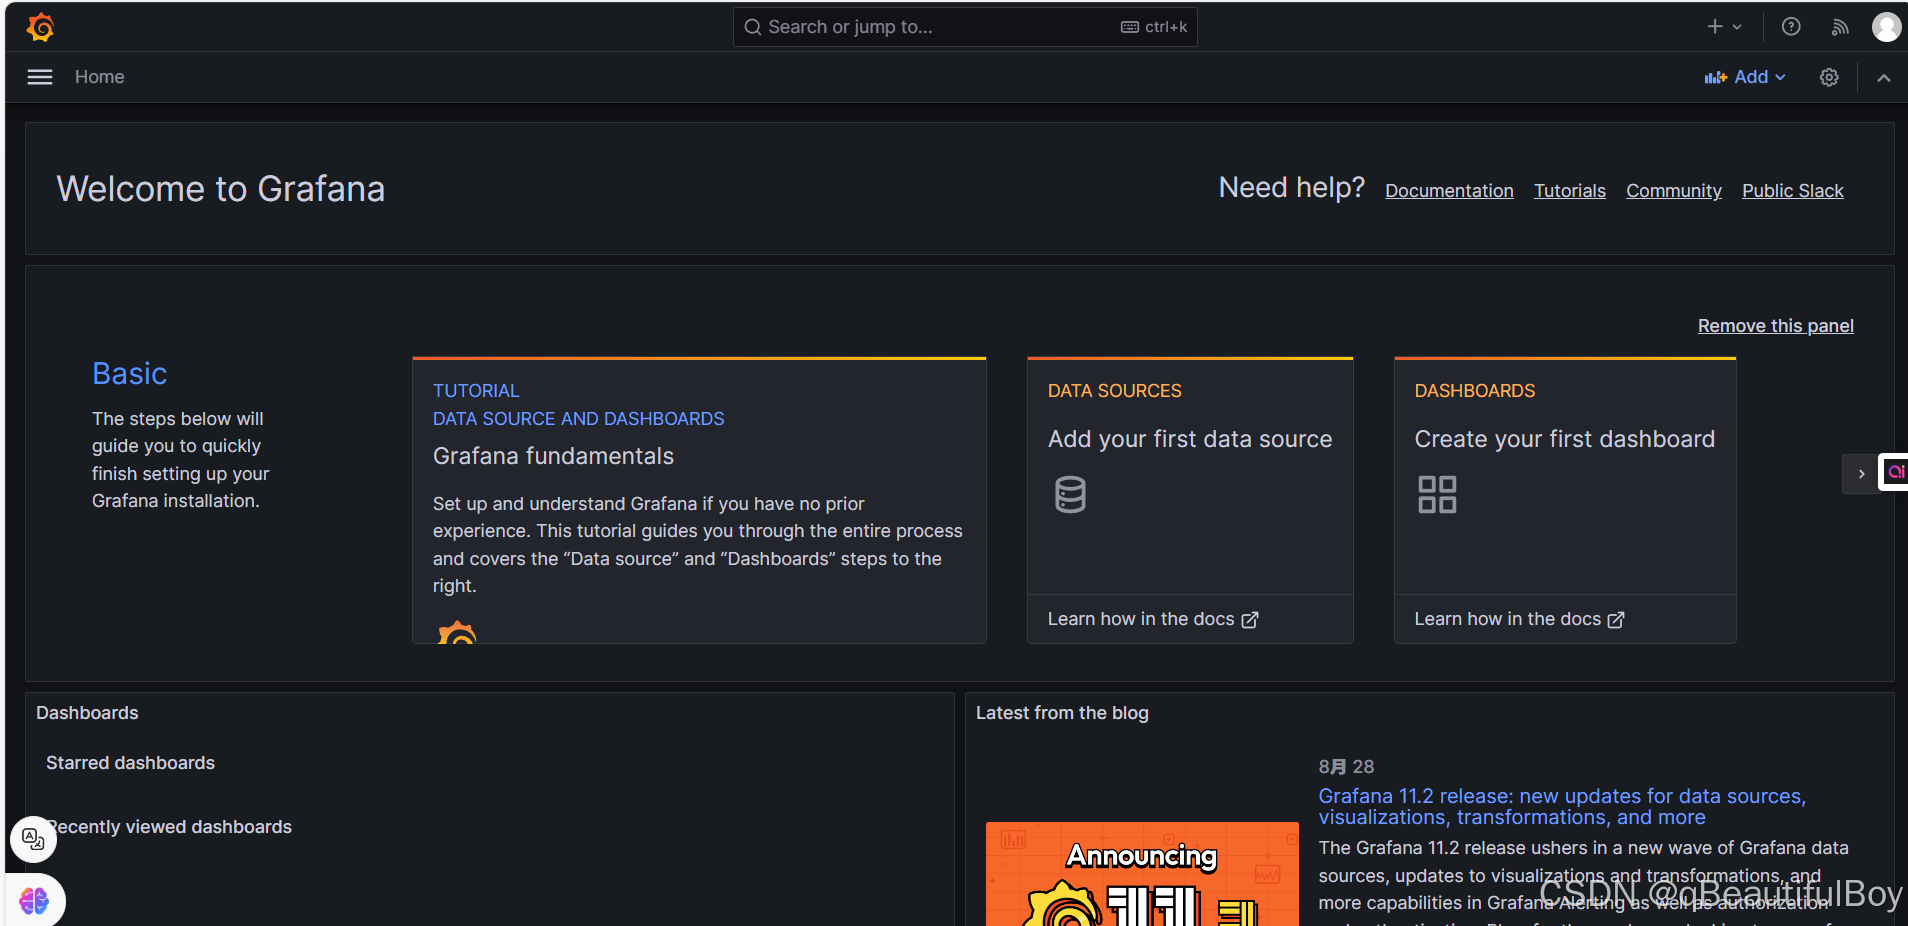Image resolution: width=1908 pixels, height=926 pixels.
Task: Click the Home breadcrumb
Action: point(100,77)
